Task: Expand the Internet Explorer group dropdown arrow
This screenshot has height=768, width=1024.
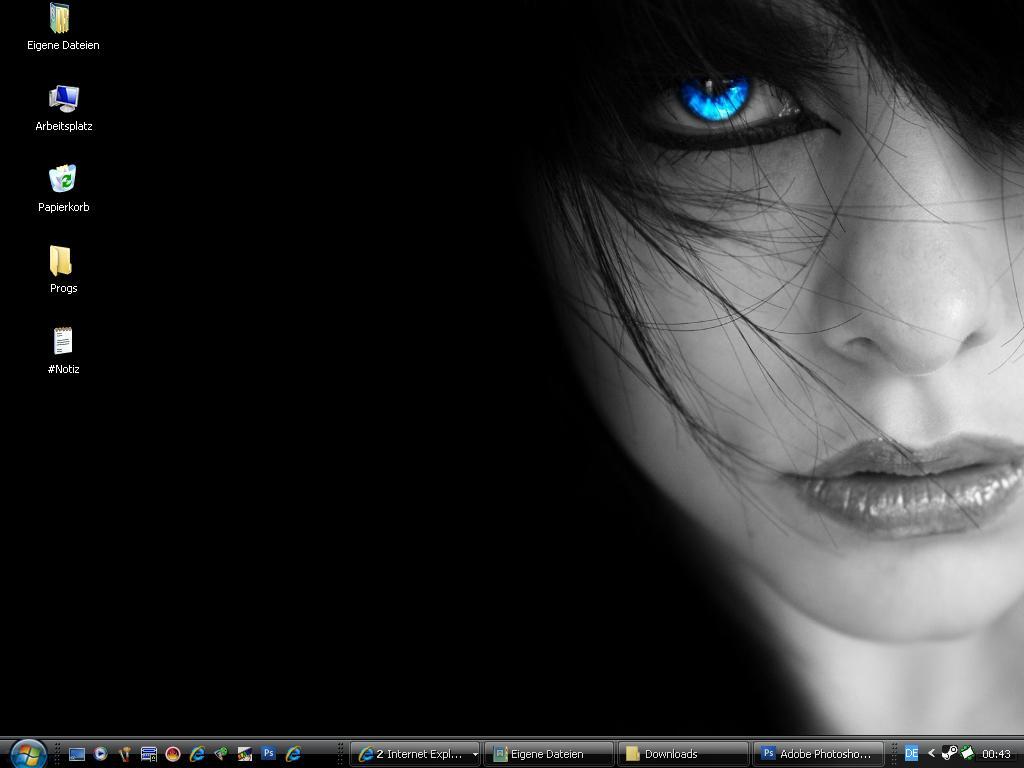Action: tap(475, 755)
